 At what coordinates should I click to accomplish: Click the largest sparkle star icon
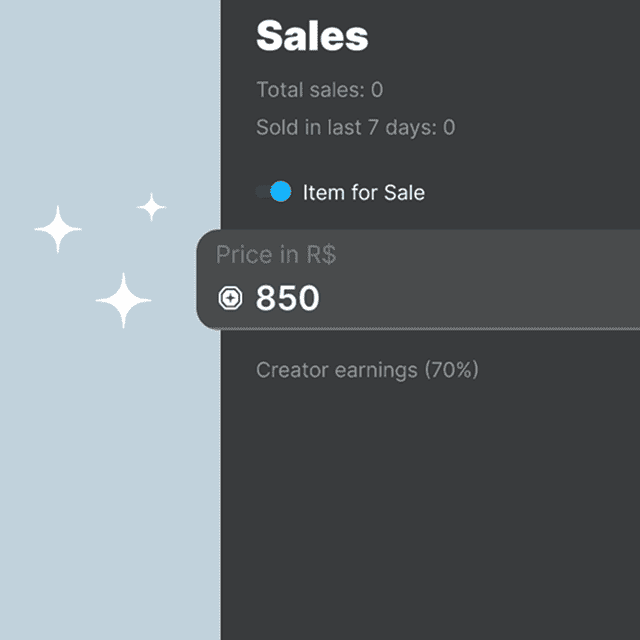(x=123, y=300)
